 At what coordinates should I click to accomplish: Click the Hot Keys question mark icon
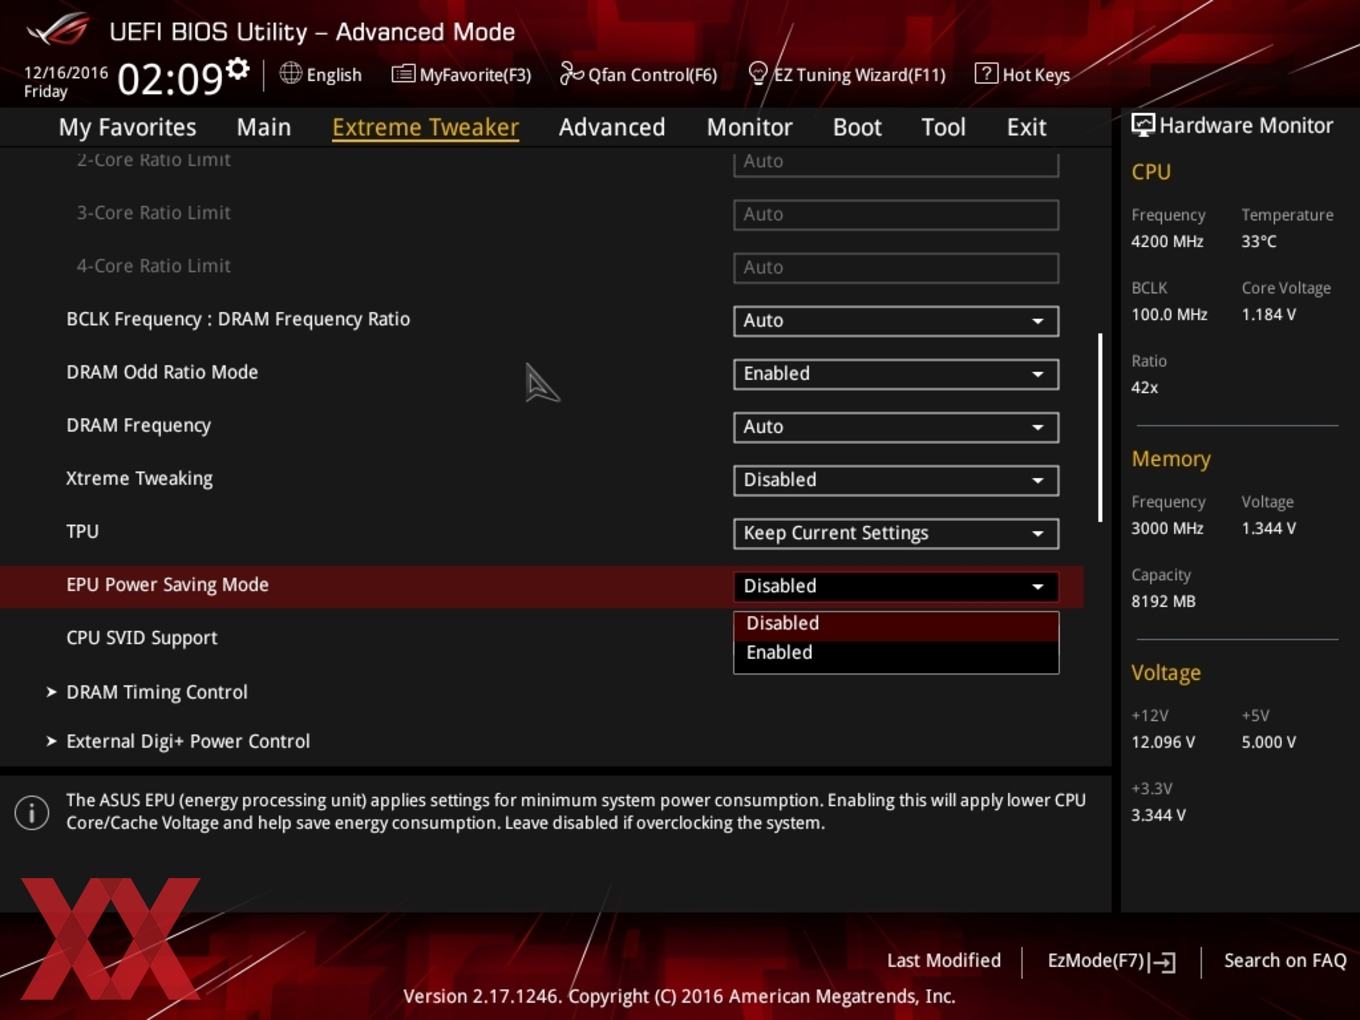pyautogui.click(x=986, y=73)
